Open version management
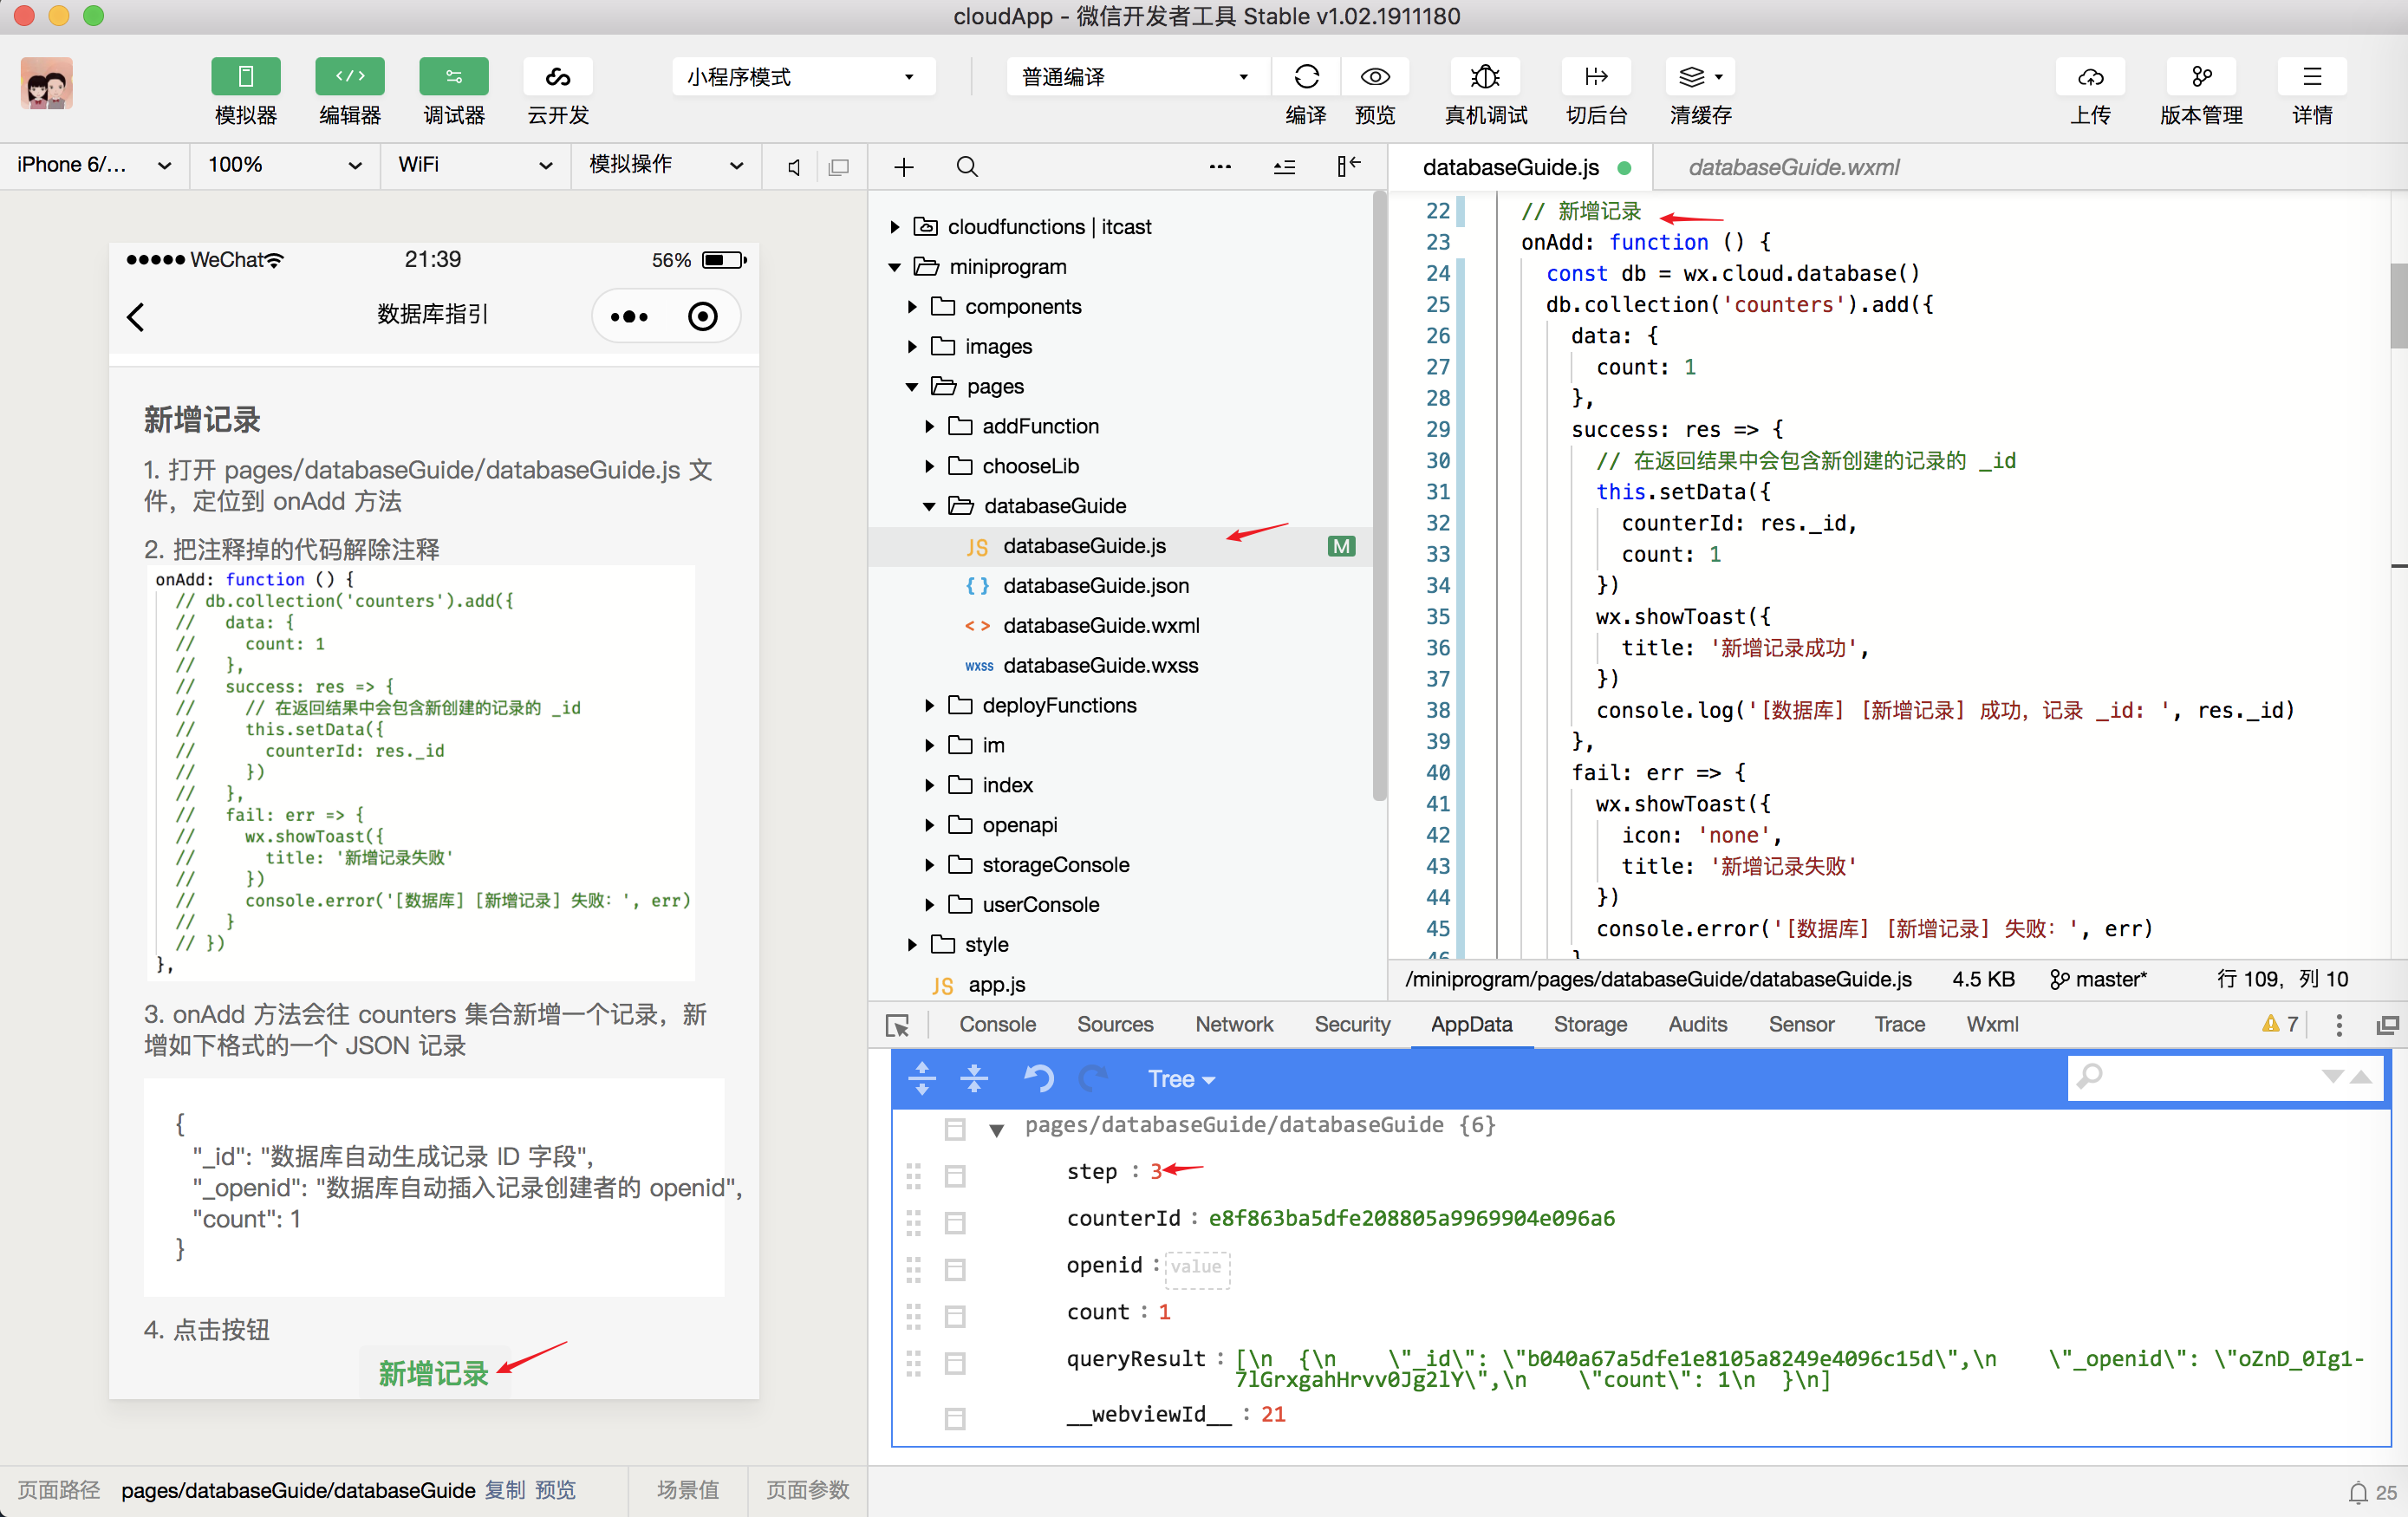 pyautogui.click(x=2201, y=77)
